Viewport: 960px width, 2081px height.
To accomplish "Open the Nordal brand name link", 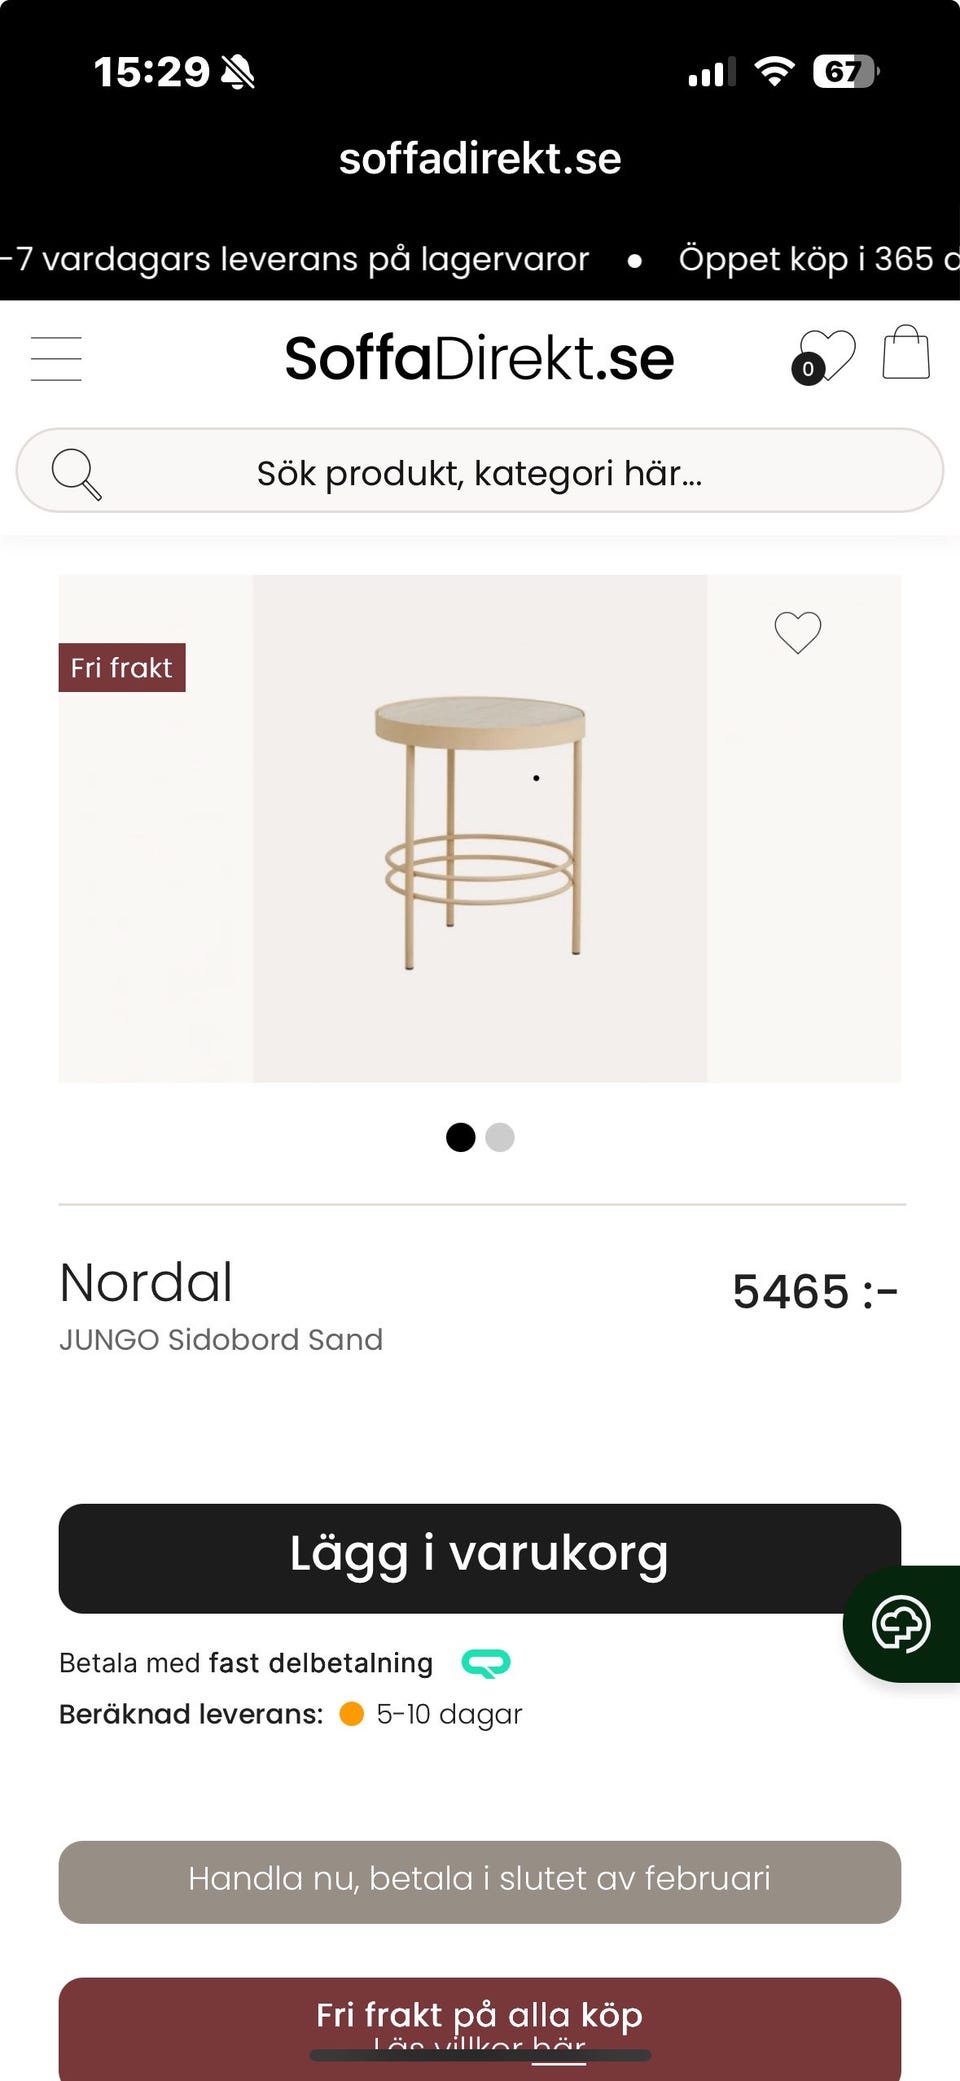I will coord(146,1283).
